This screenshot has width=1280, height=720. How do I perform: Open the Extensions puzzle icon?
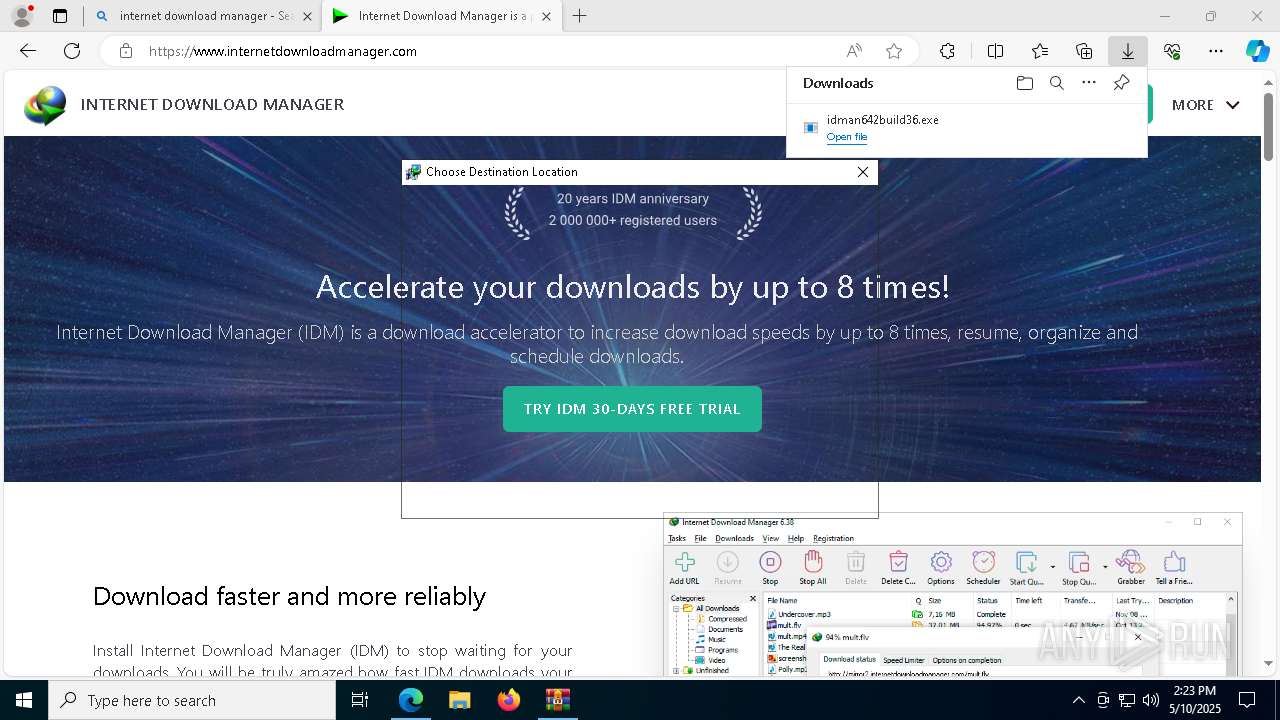[947, 51]
